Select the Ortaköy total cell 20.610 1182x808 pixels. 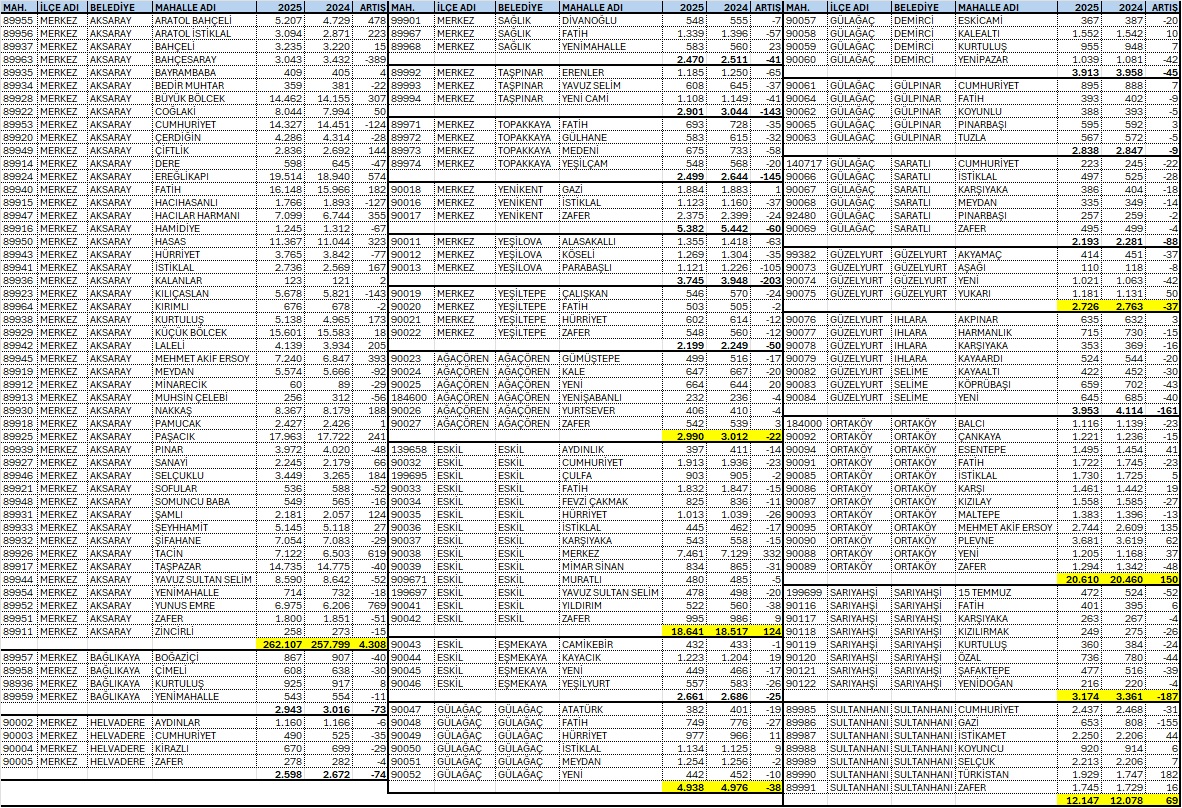click(x=1083, y=578)
